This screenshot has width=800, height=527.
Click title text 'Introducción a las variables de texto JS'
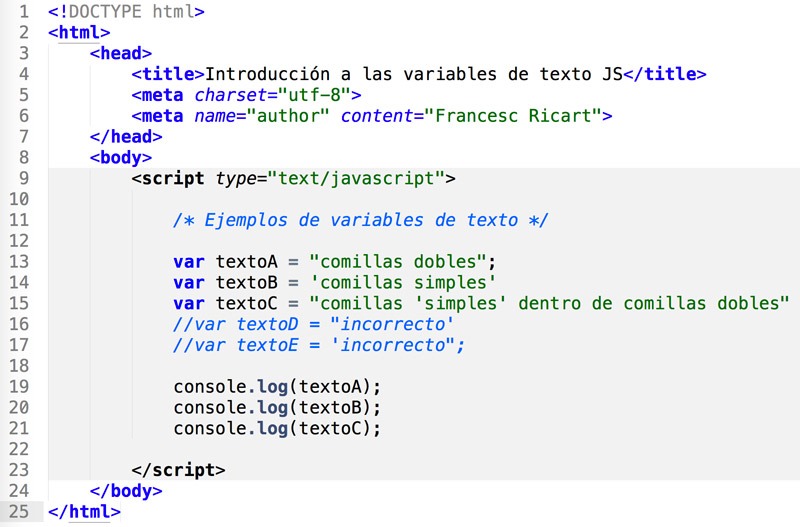pos(414,74)
